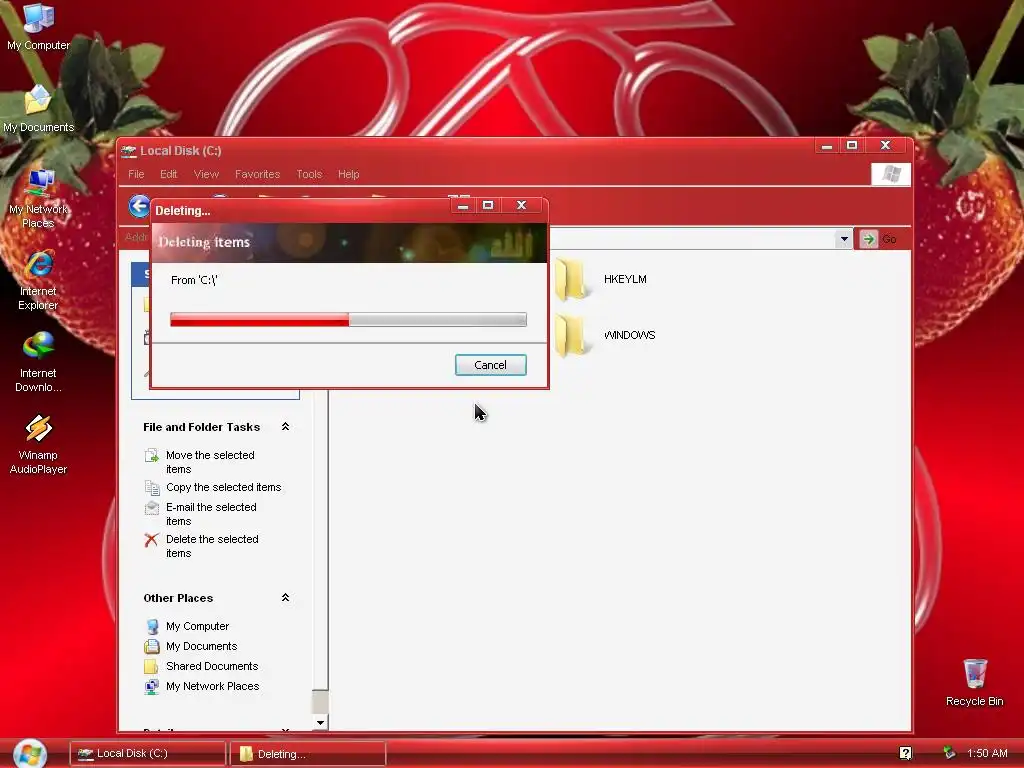This screenshot has height=768, width=1024.
Task: Click the E-mail the selected items icon
Action: point(152,507)
